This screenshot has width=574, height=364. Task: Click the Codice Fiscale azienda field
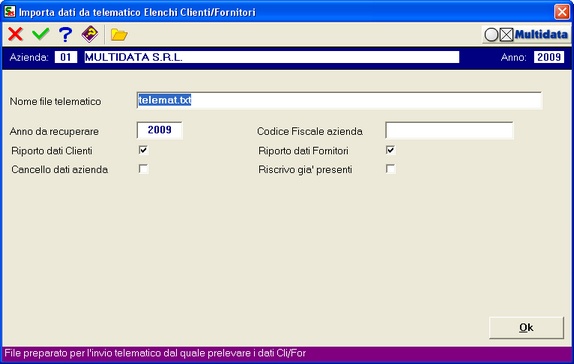449,130
